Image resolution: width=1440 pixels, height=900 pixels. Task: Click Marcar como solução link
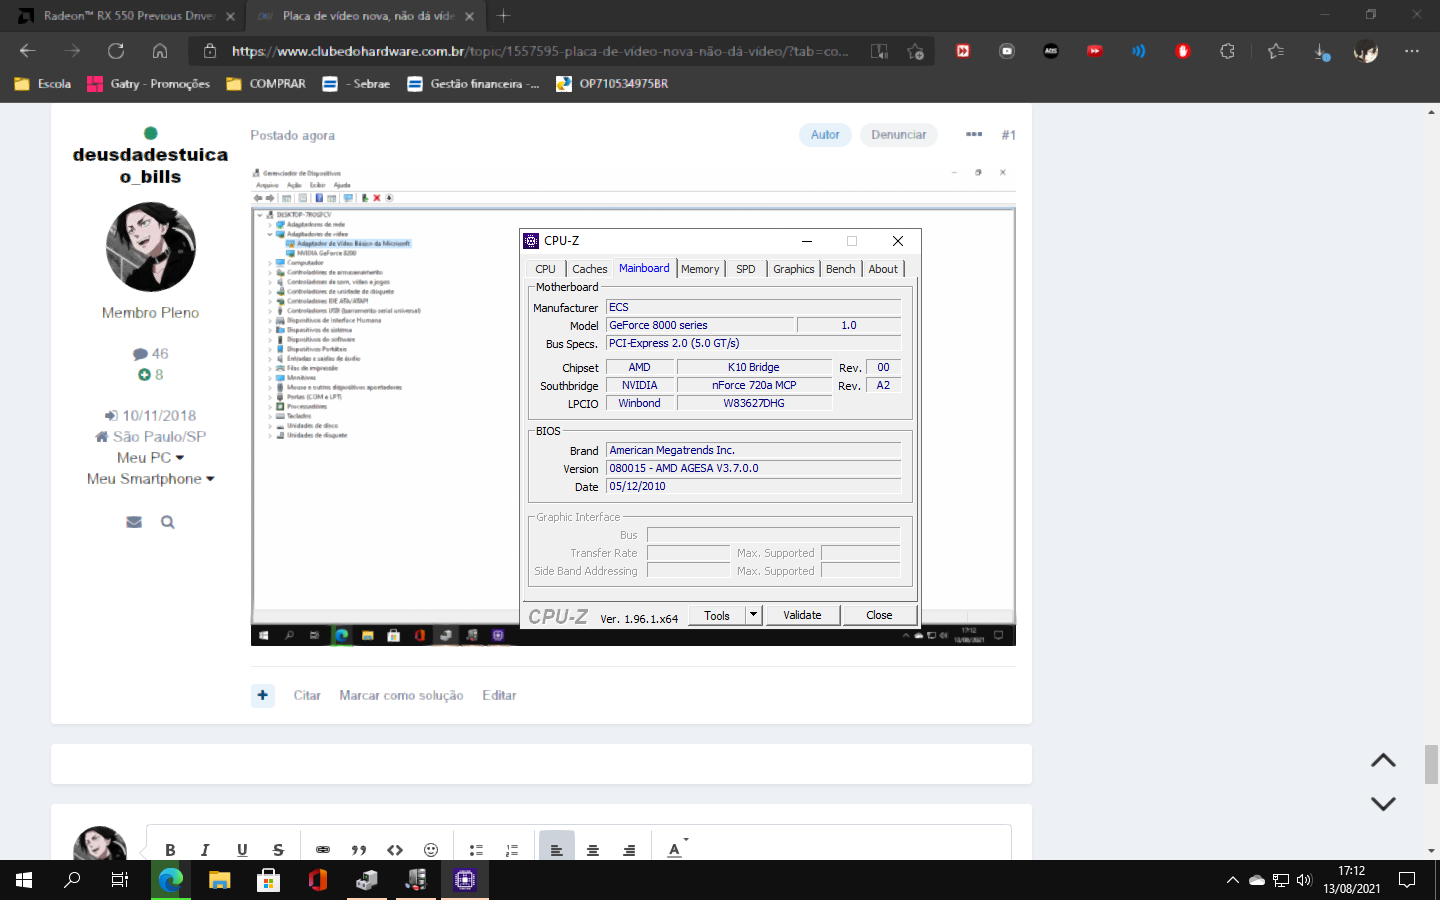pos(401,695)
